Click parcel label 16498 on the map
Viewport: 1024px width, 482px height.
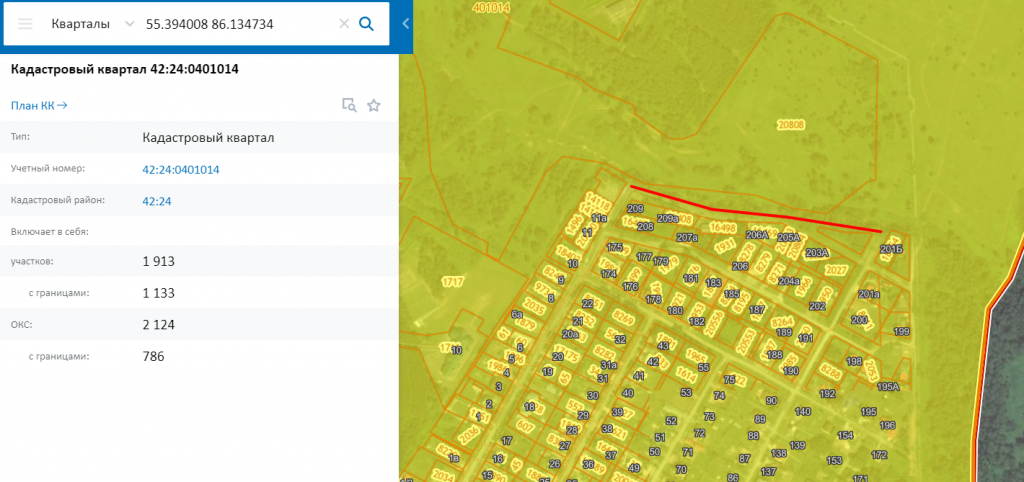tap(723, 227)
